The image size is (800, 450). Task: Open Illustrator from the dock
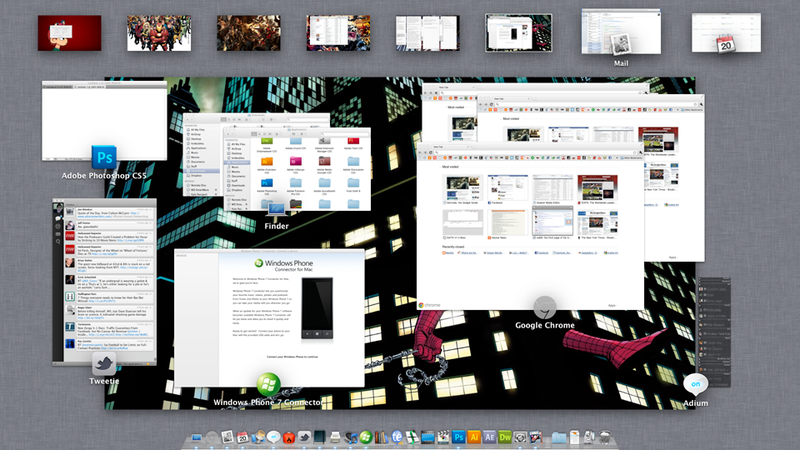[x=474, y=437]
